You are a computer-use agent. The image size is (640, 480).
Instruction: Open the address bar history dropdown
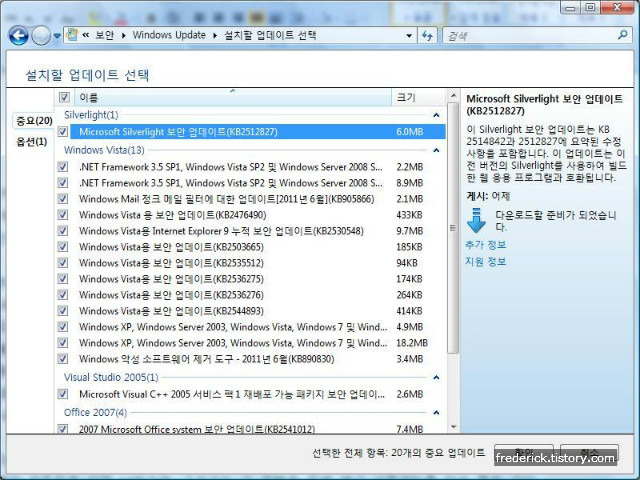pos(409,36)
